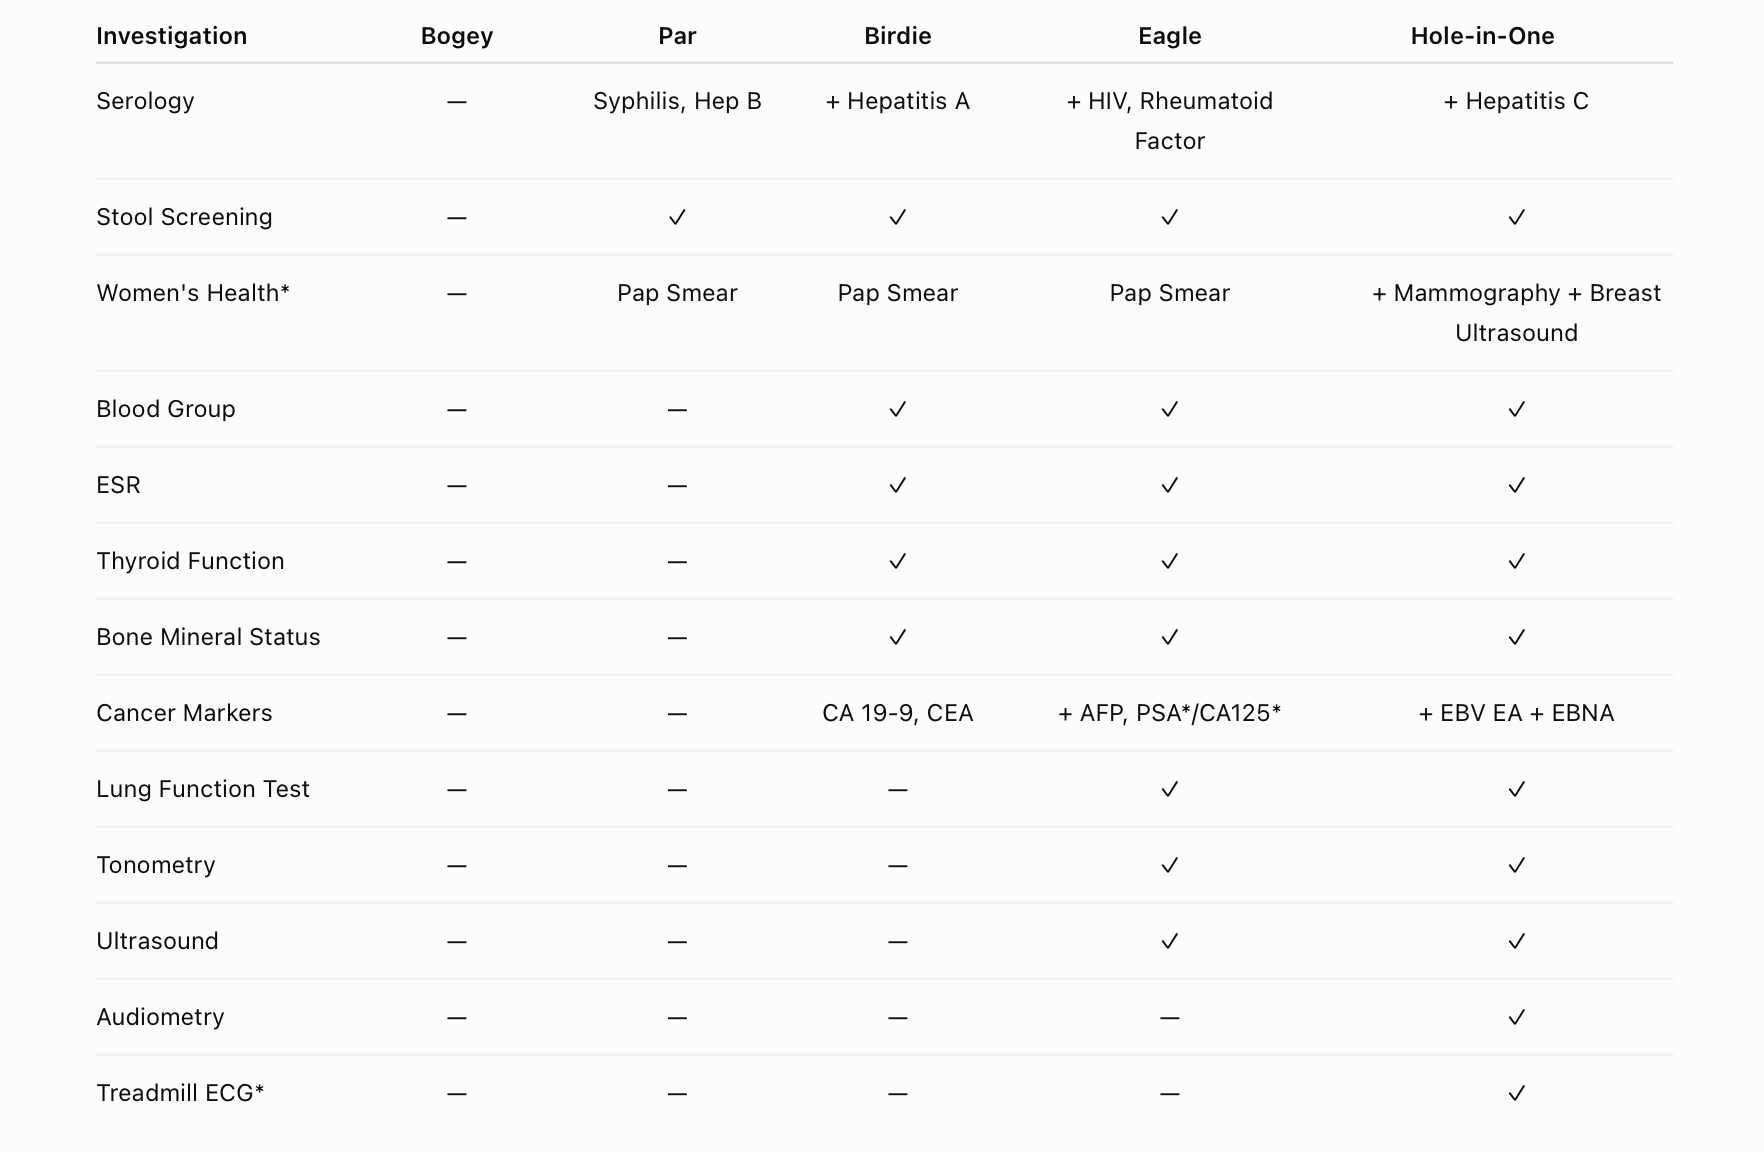Click Stool Screening checkmark under Par
Screen dimensions: 1764x1152
click(x=677, y=217)
